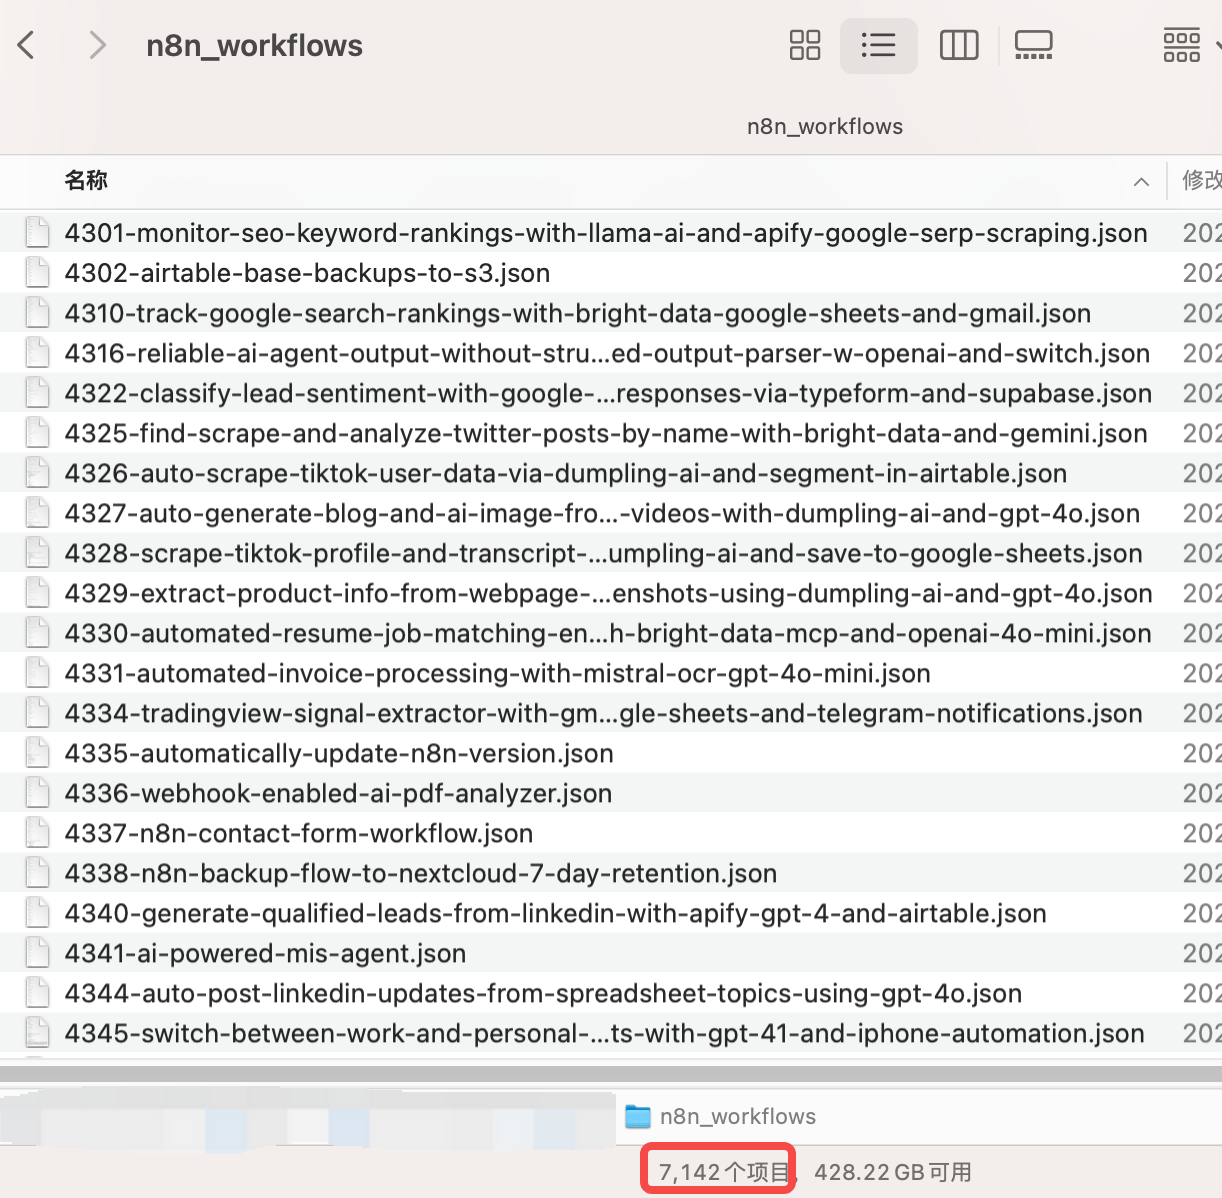Viewport: 1222px width, 1198px height.
Task: Toggle sort direction on 名称 column
Action: [1141, 182]
